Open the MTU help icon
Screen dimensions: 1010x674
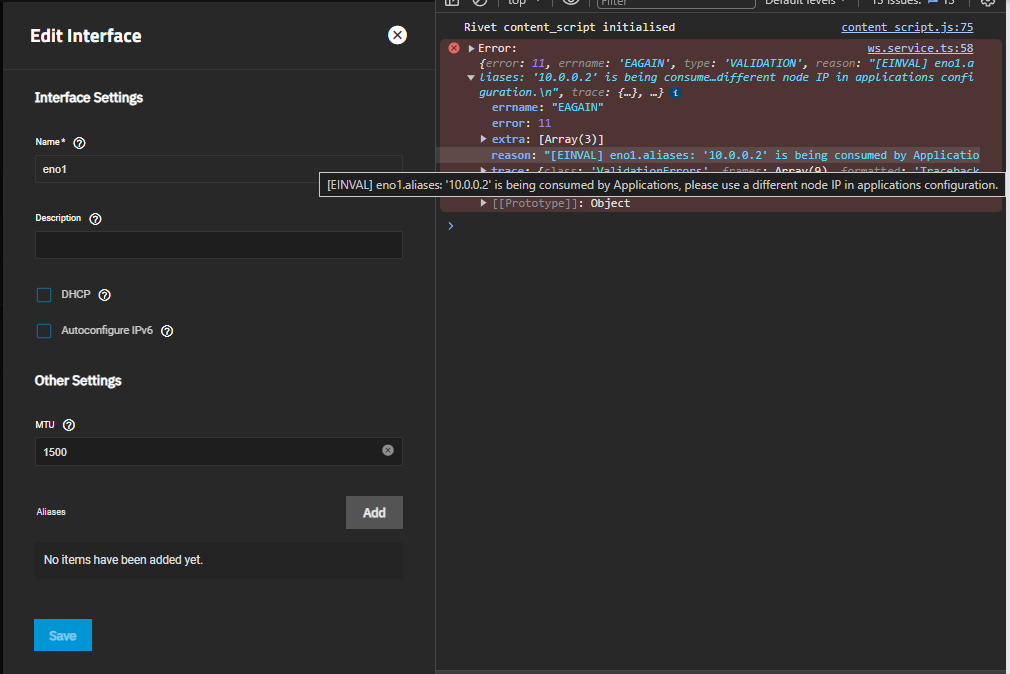coord(69,425)
